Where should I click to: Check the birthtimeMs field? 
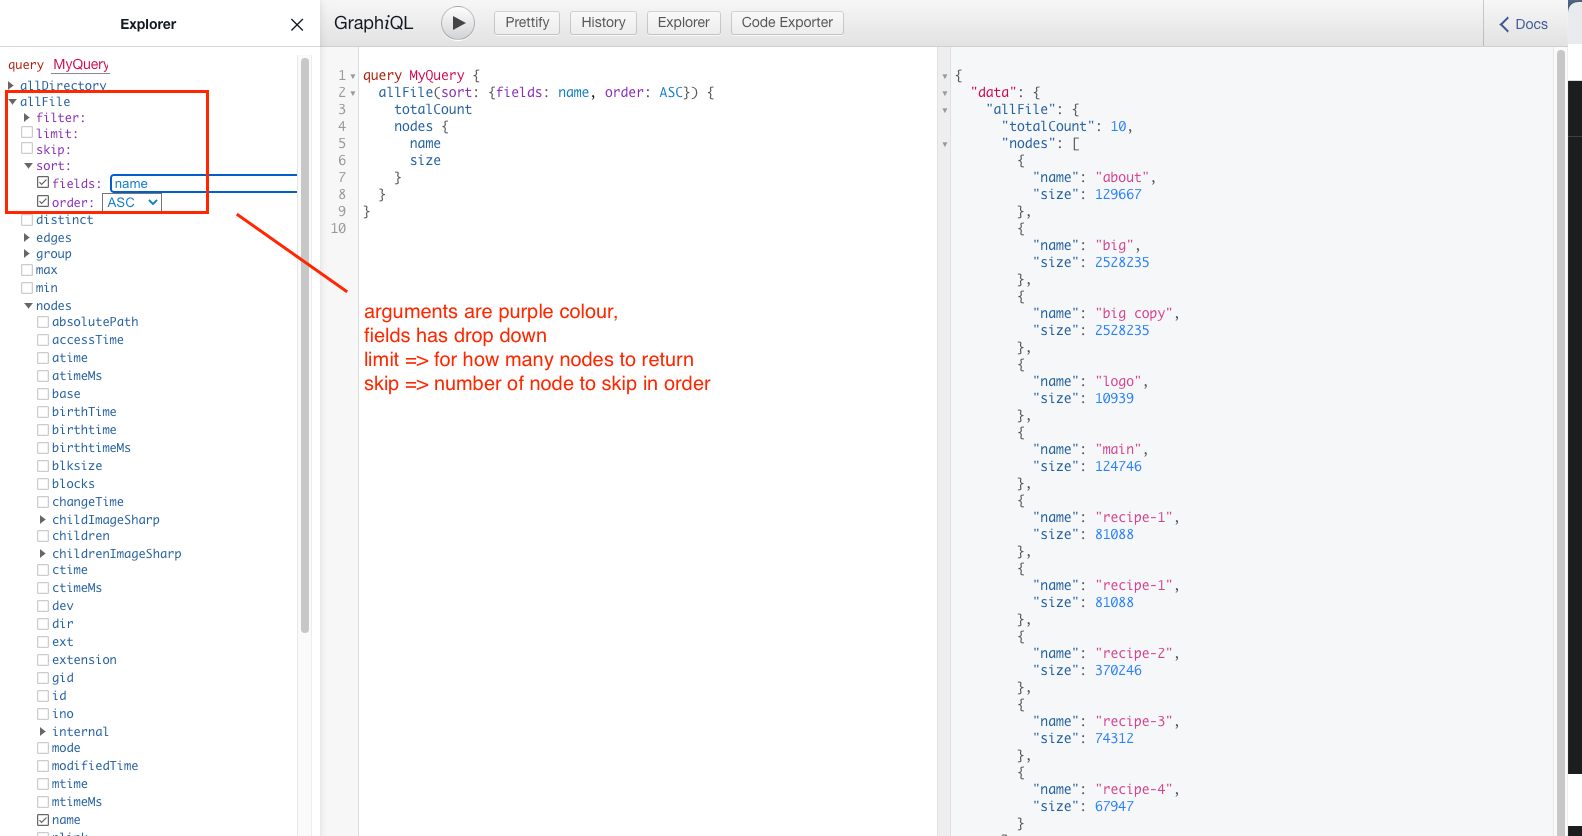(43, 448)
